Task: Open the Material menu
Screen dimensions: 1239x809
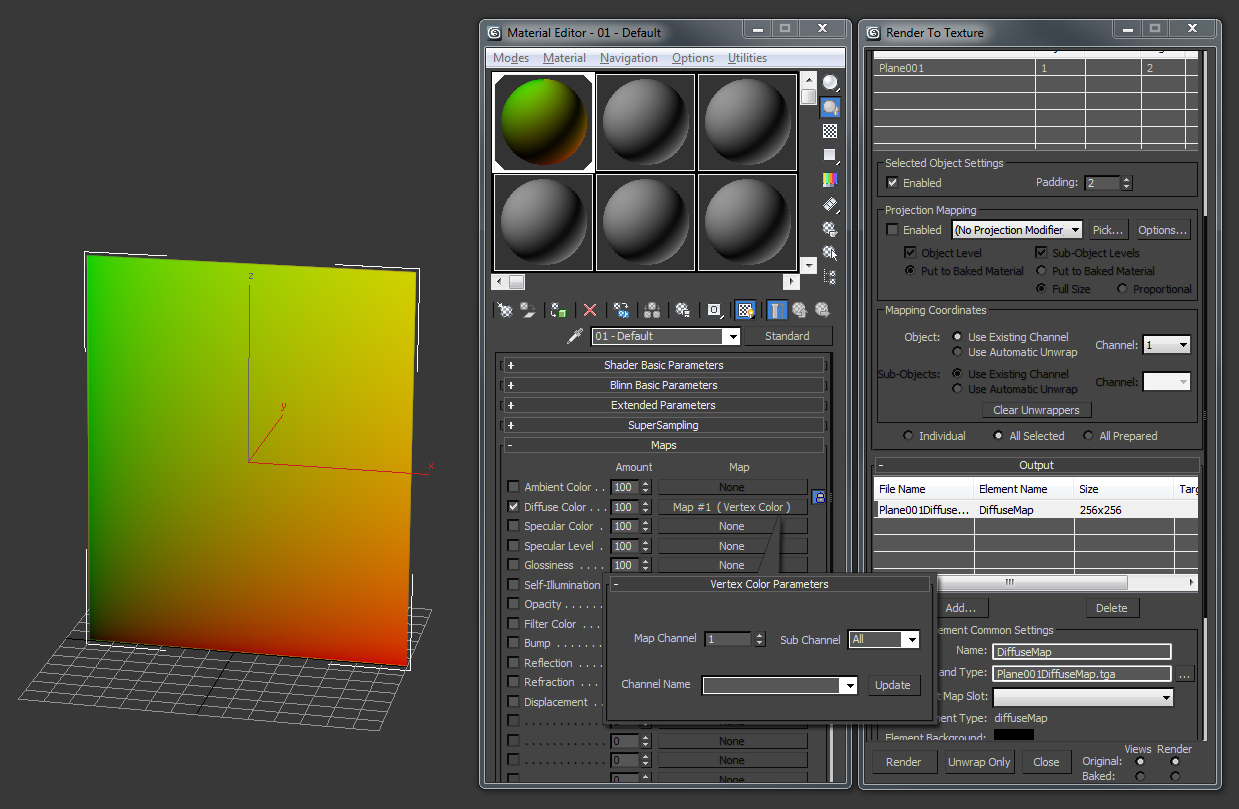Action: pyautogui.click(x=564, y=57)
